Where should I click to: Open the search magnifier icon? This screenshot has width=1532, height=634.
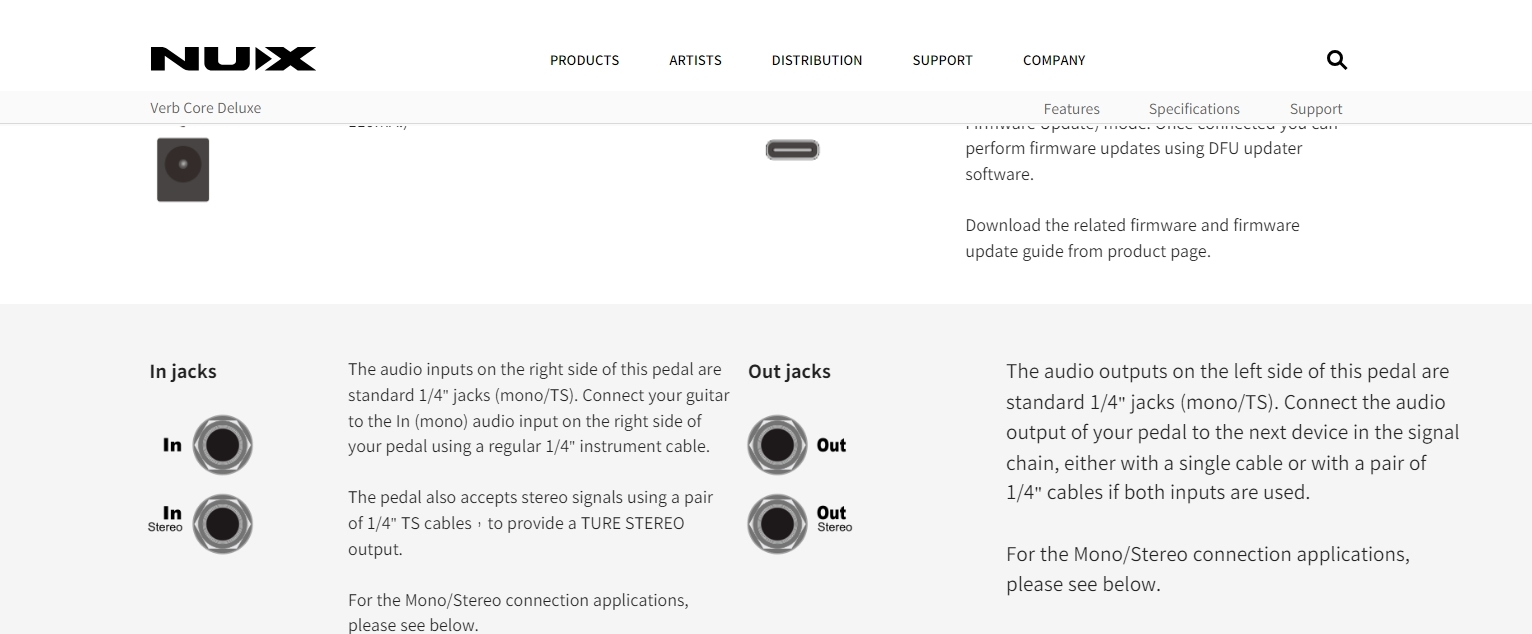(1336, 60)
